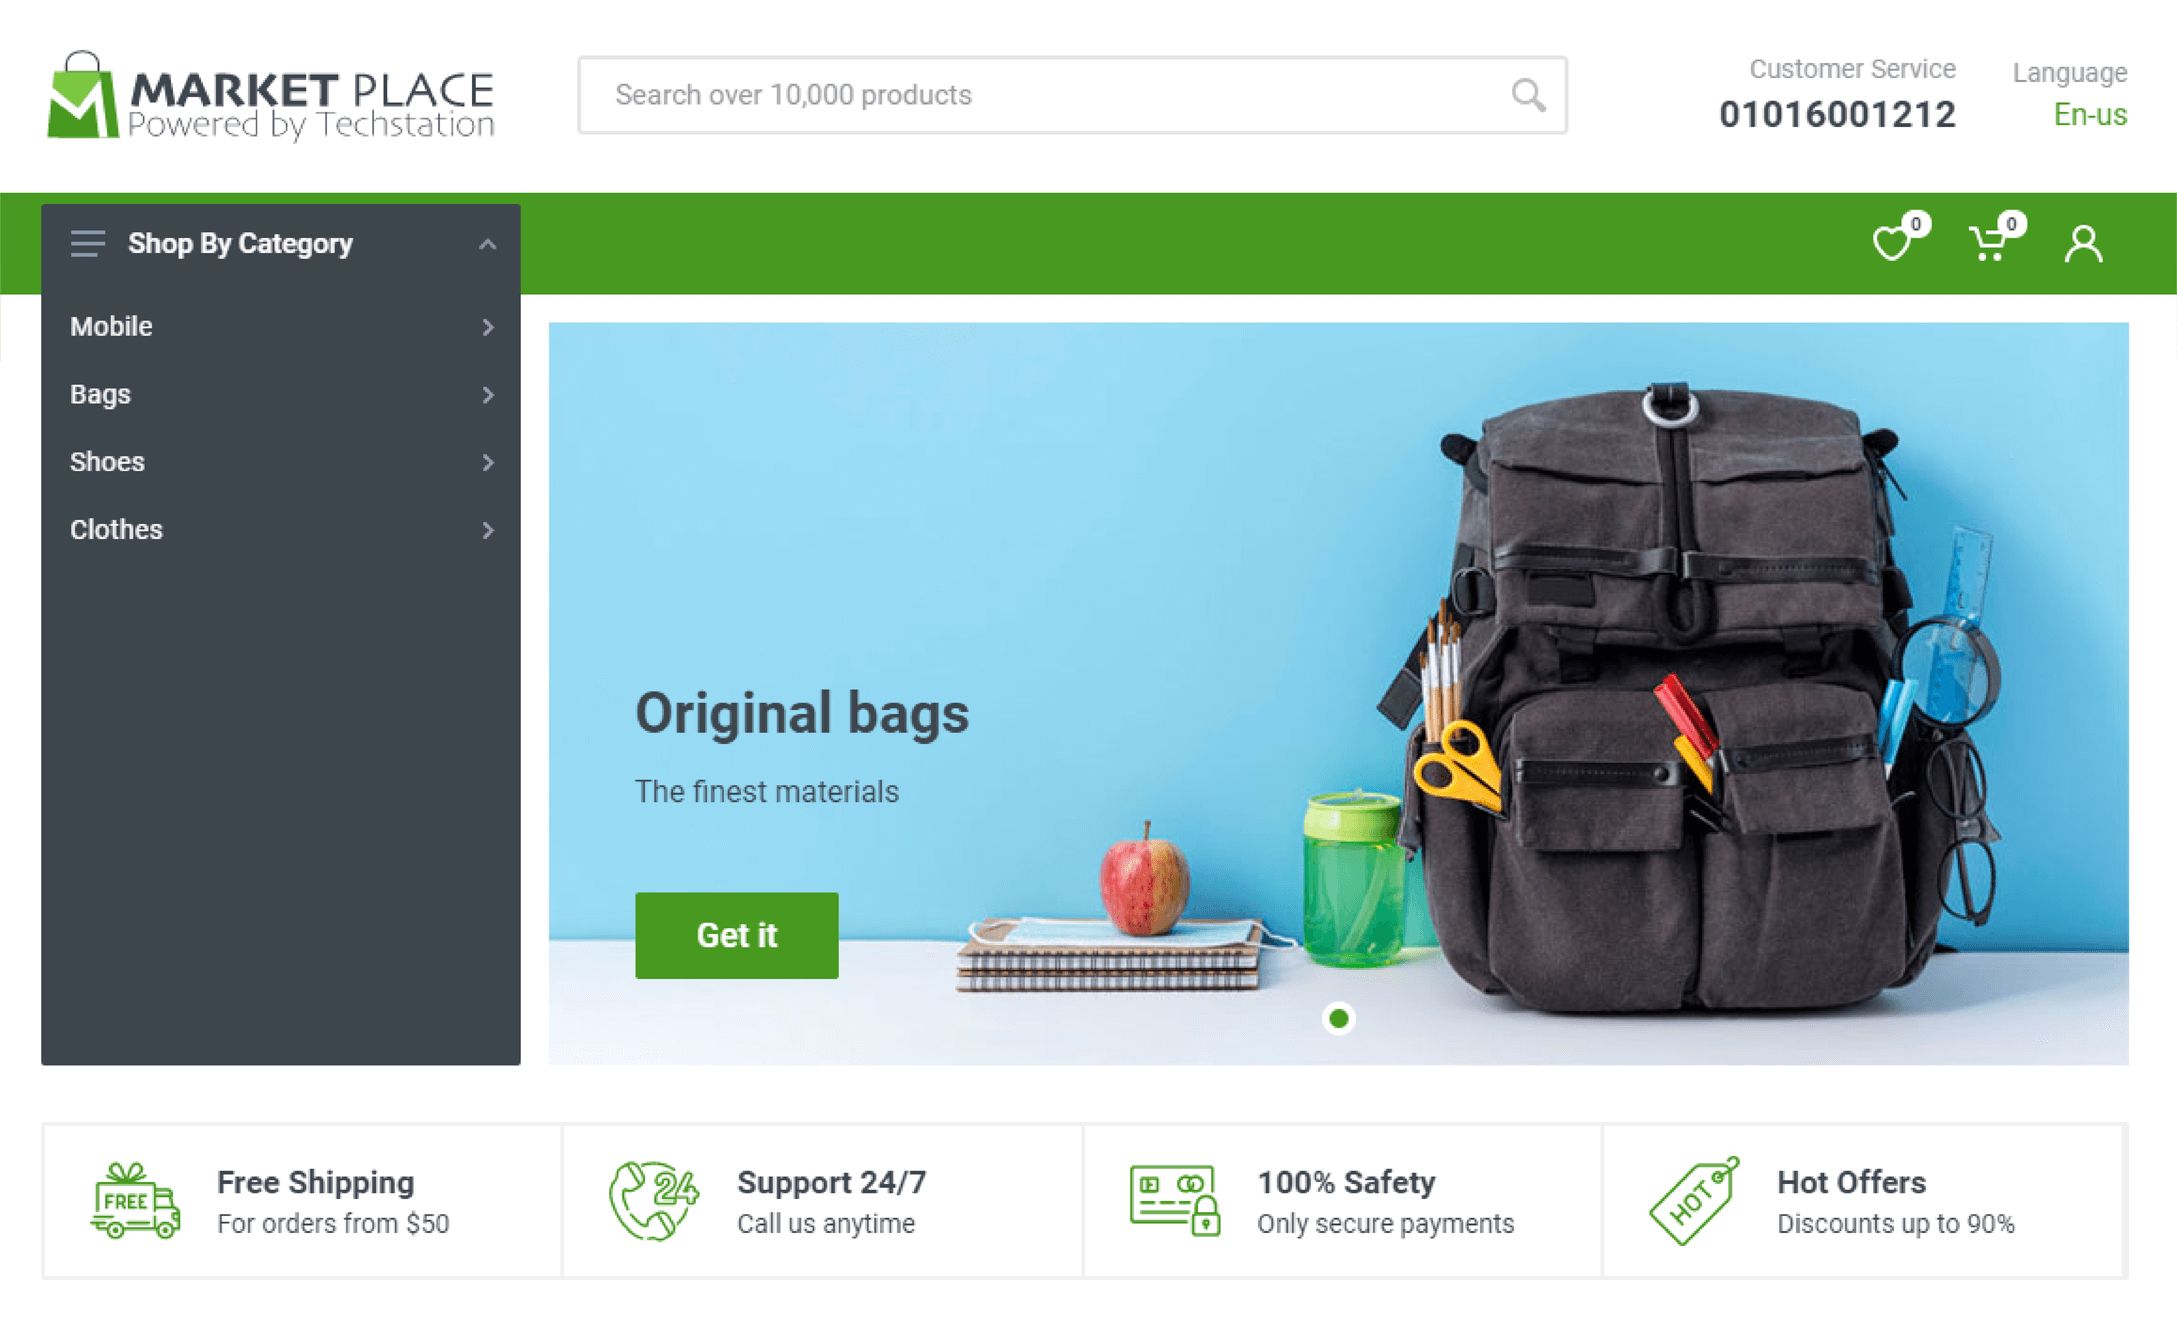The height and width of the screenshot is (1341, 2177).
Task: Click the search magnifier icon
Action: pyautogui.click(x=1528, y=95)
